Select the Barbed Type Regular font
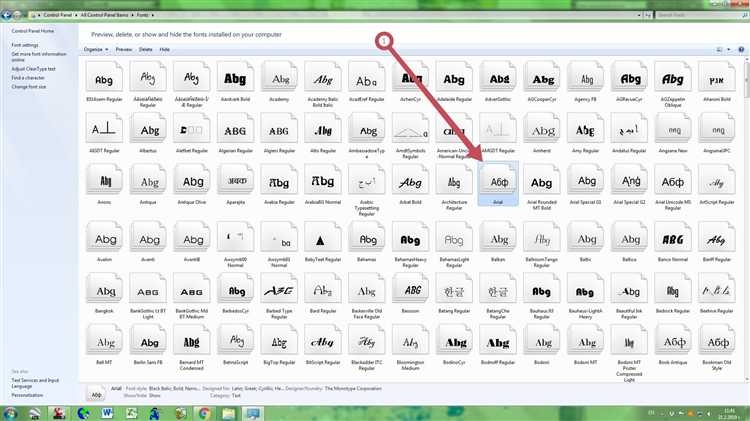Image resolution: width=750 pixels, height=421 pixels. [x=279, y=295]
